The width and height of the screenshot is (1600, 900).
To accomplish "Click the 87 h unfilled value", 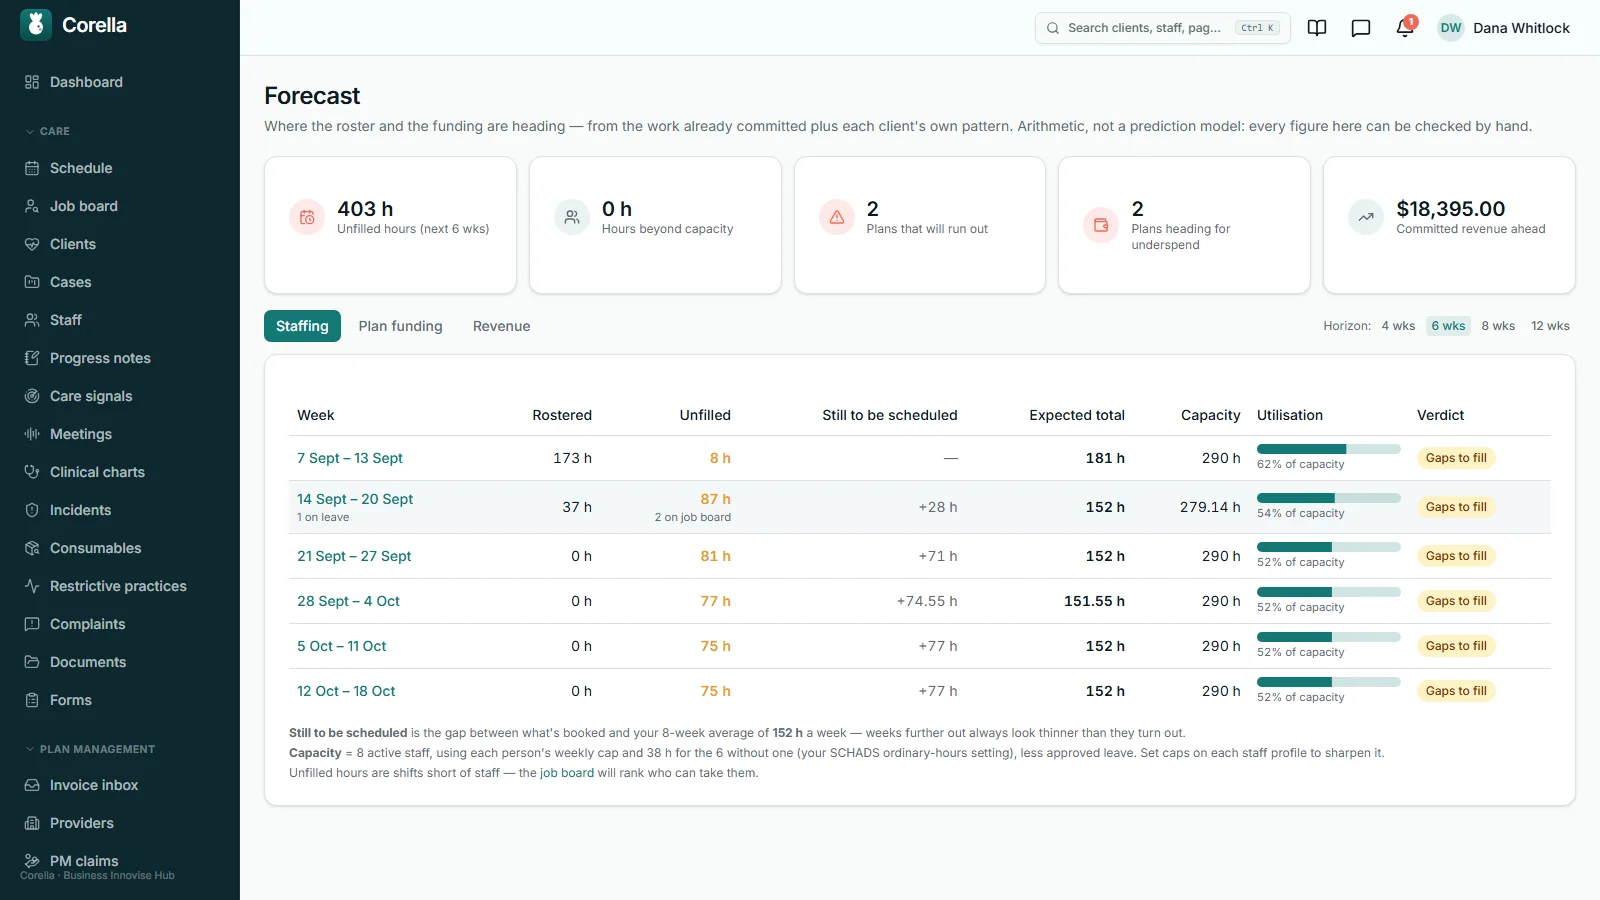I will coord(715,499).
